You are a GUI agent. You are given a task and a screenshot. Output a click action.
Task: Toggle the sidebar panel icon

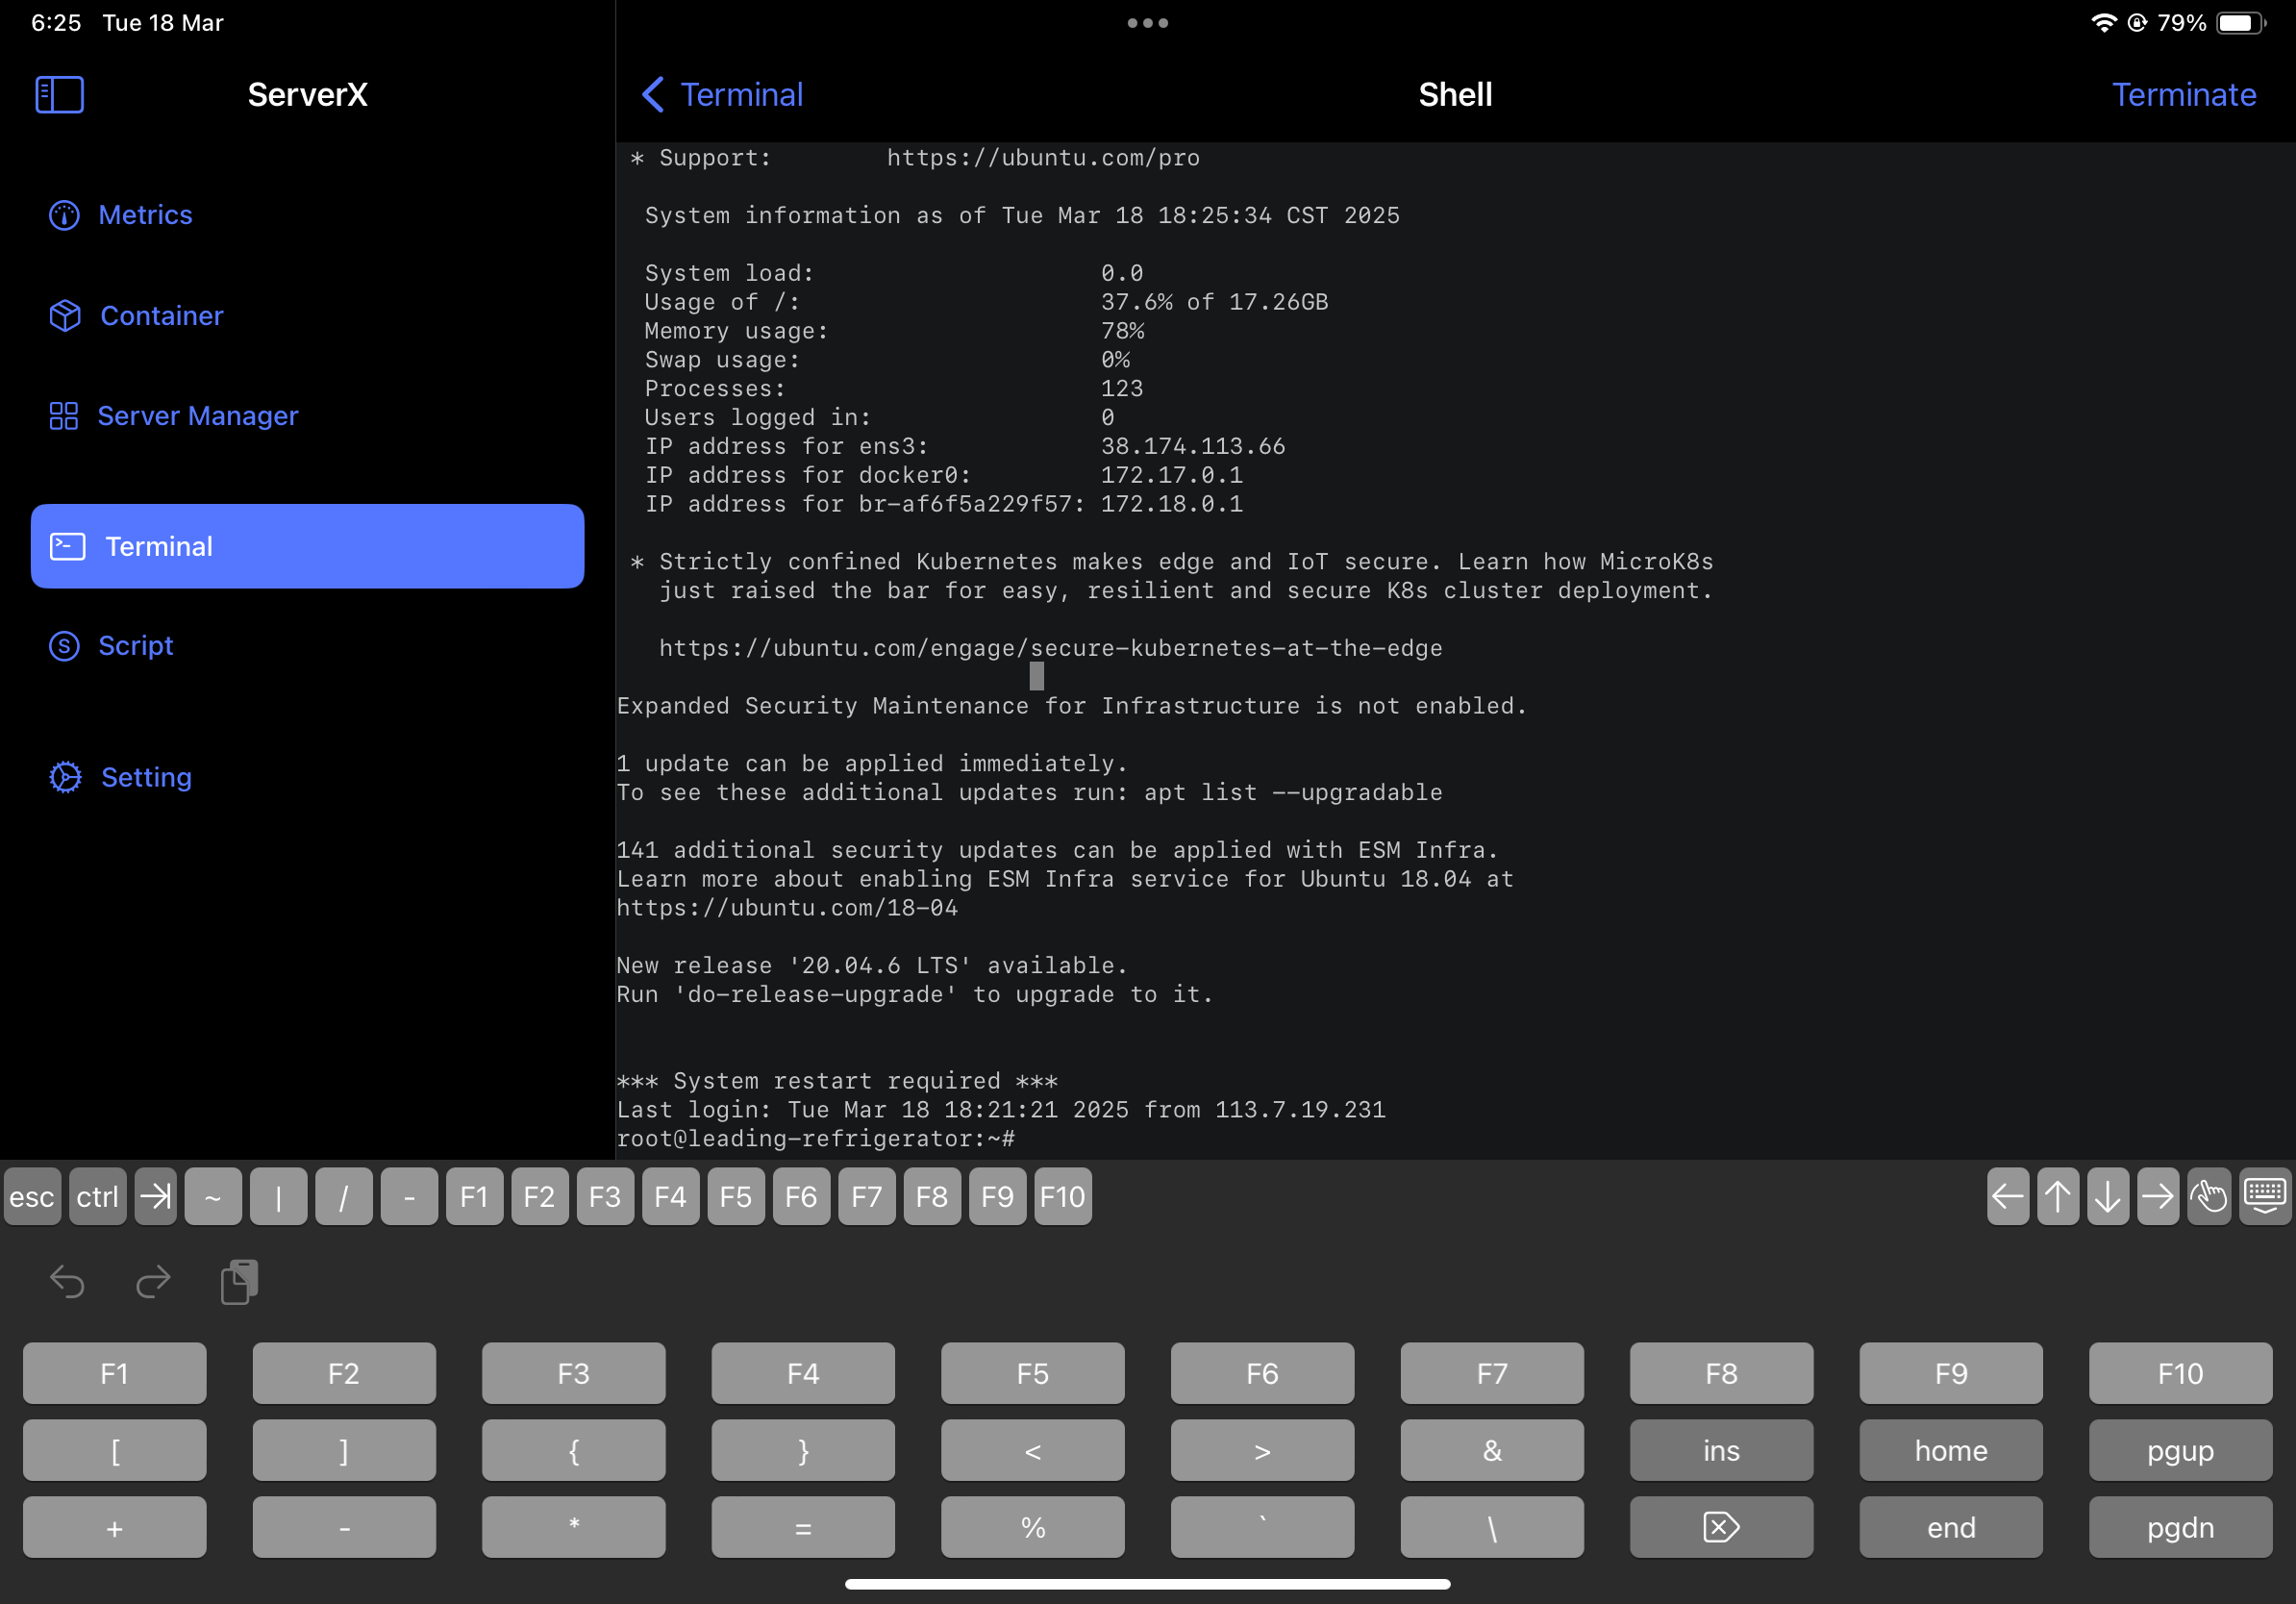(x=60, y=95)
